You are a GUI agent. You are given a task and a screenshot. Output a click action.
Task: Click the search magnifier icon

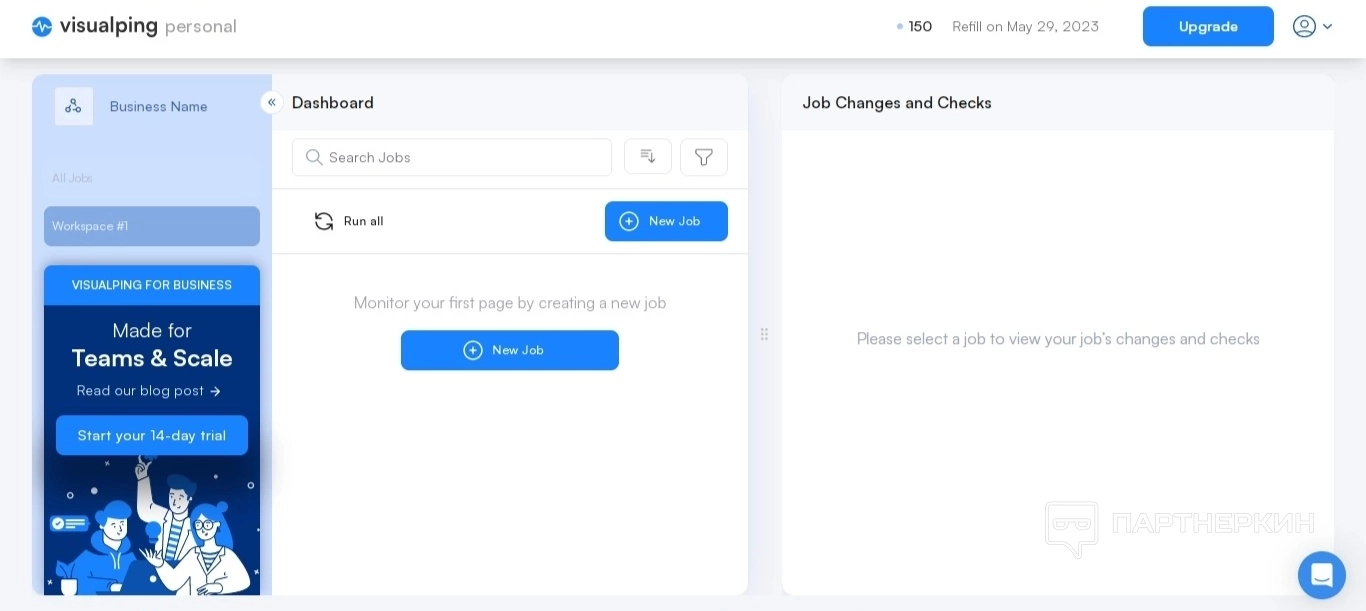[314, 157]
